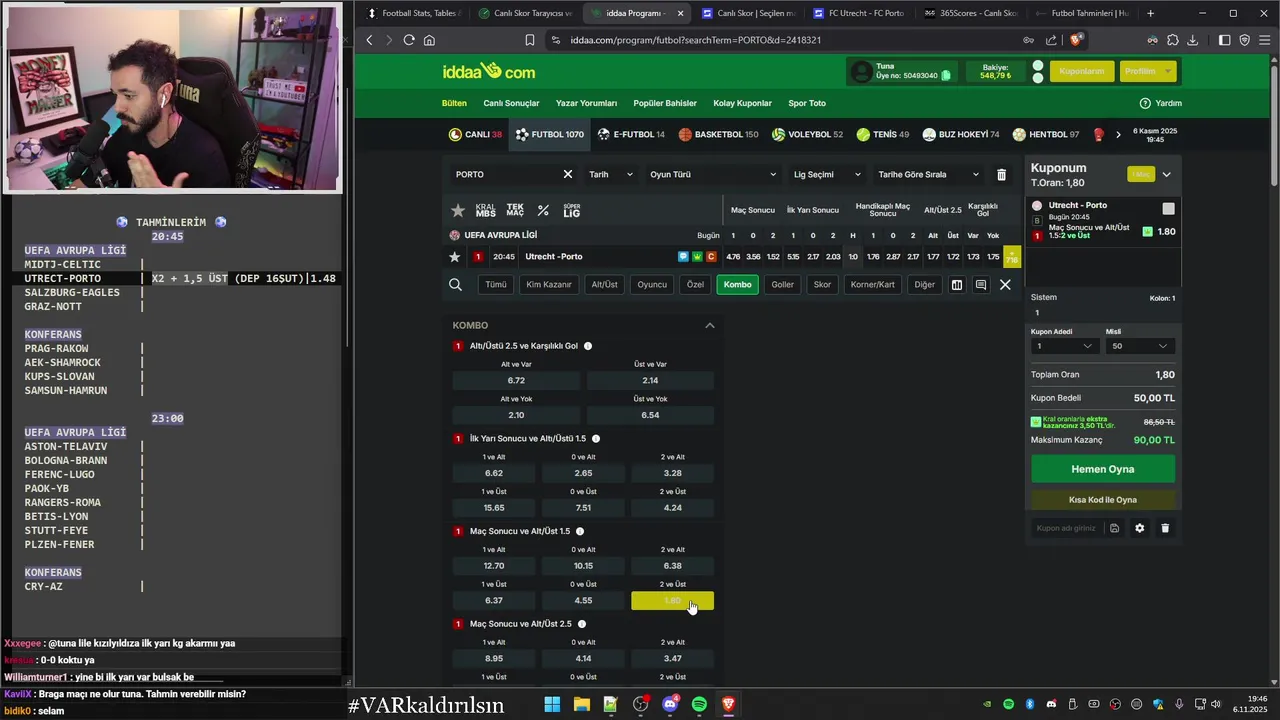Open Yardım help link
The width and height of the screenshot is (1280, 720).
(x=1161, y=103)
